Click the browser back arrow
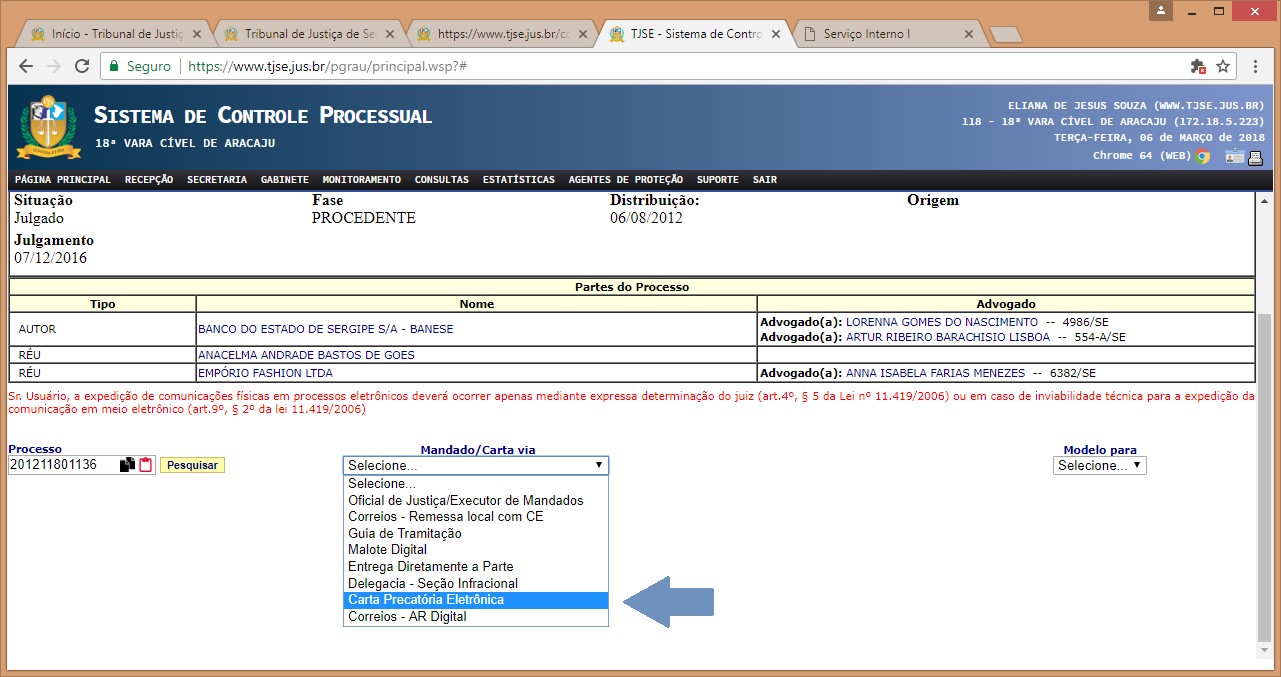The height and width of the screenshot is (677, 1281). pos(26,66)
